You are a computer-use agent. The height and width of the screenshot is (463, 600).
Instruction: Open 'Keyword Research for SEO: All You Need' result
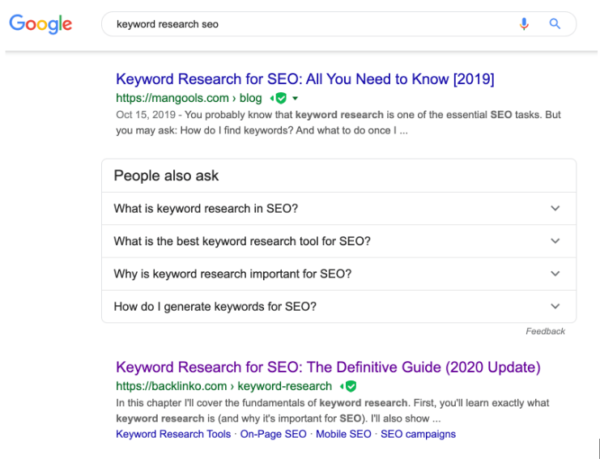tap(305, 79)
